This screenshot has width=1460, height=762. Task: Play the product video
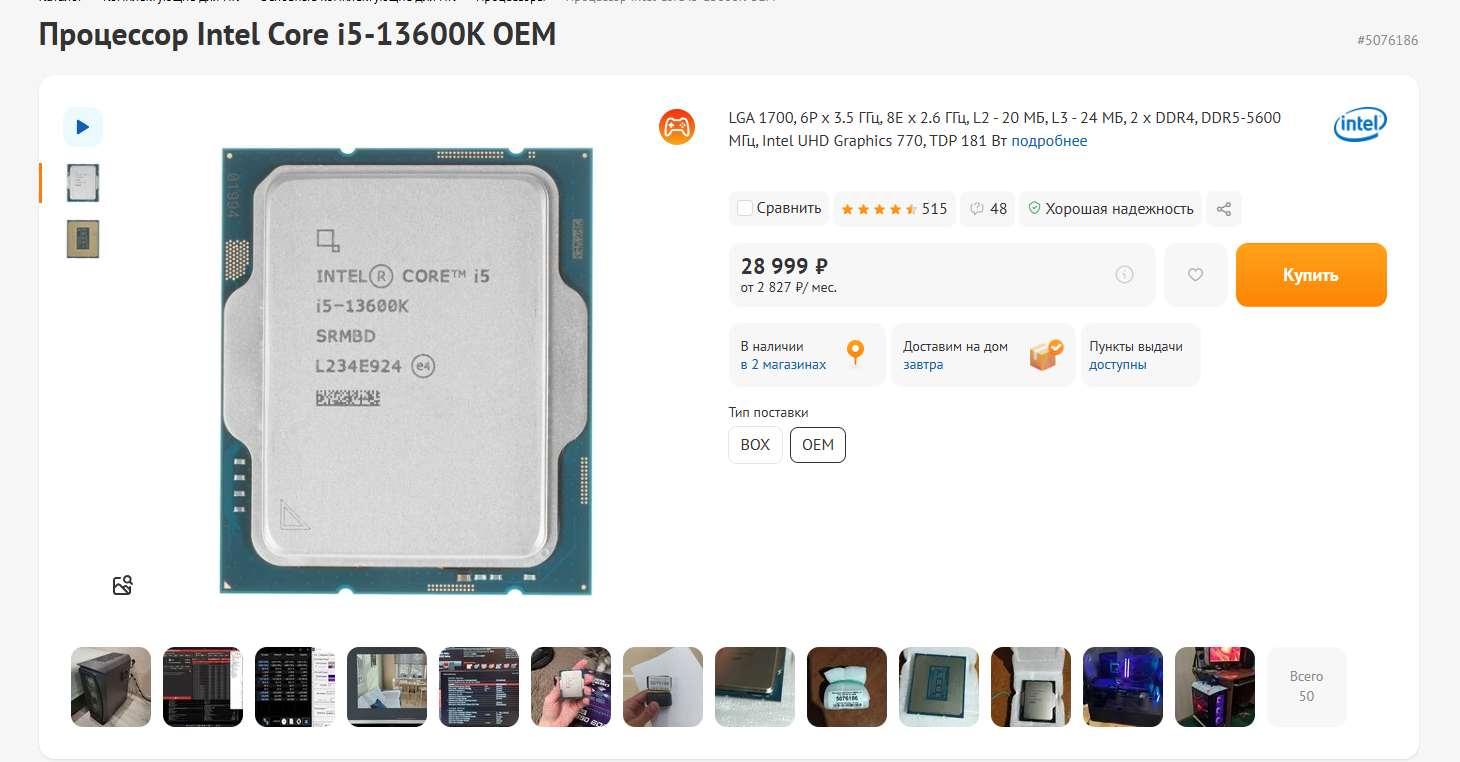(83, 127)
